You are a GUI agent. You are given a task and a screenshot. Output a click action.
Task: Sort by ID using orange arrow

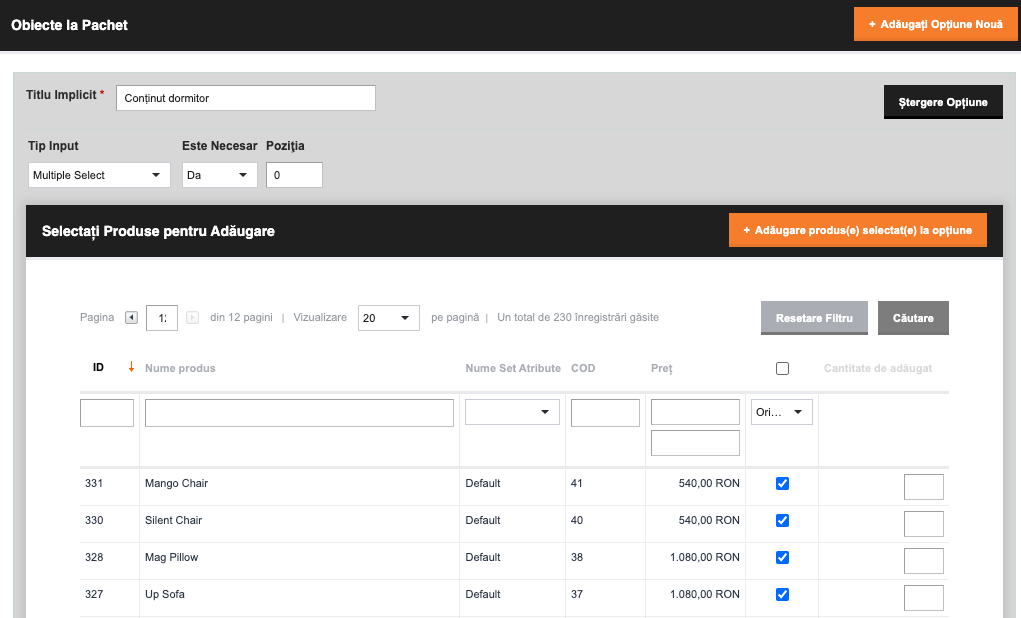[x=131, y=367]
